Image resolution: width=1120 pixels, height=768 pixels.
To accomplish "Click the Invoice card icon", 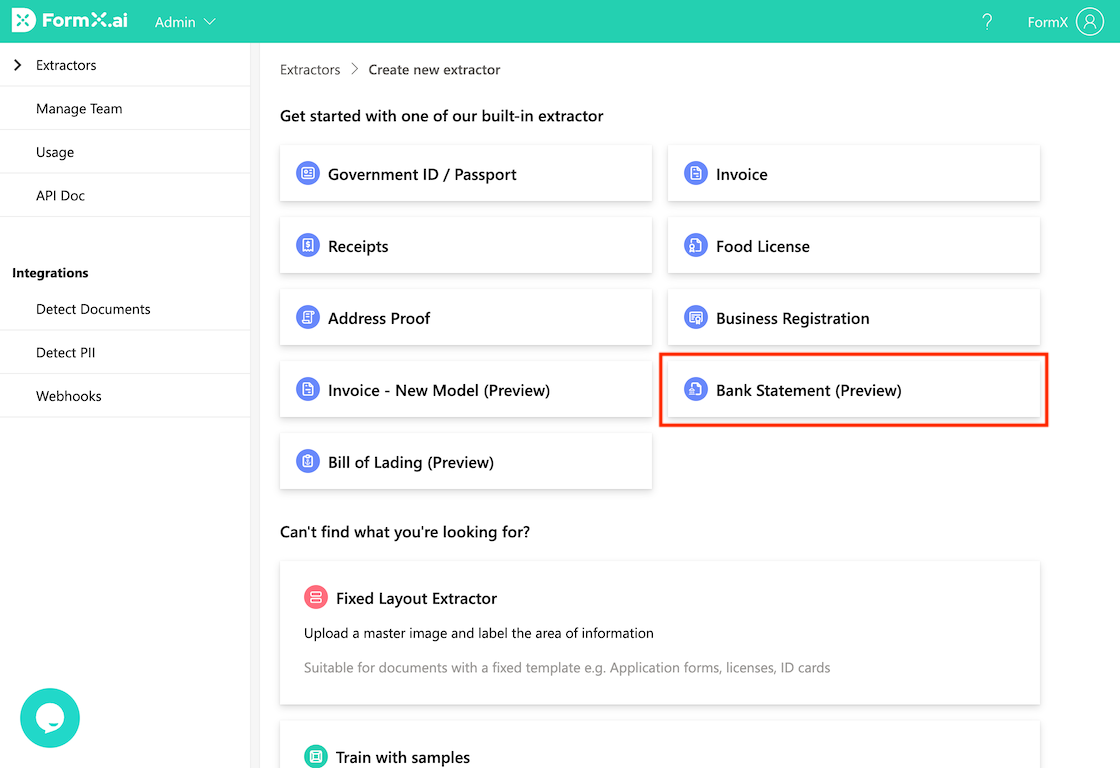I will pyautogui.click(x=696, y=174).
